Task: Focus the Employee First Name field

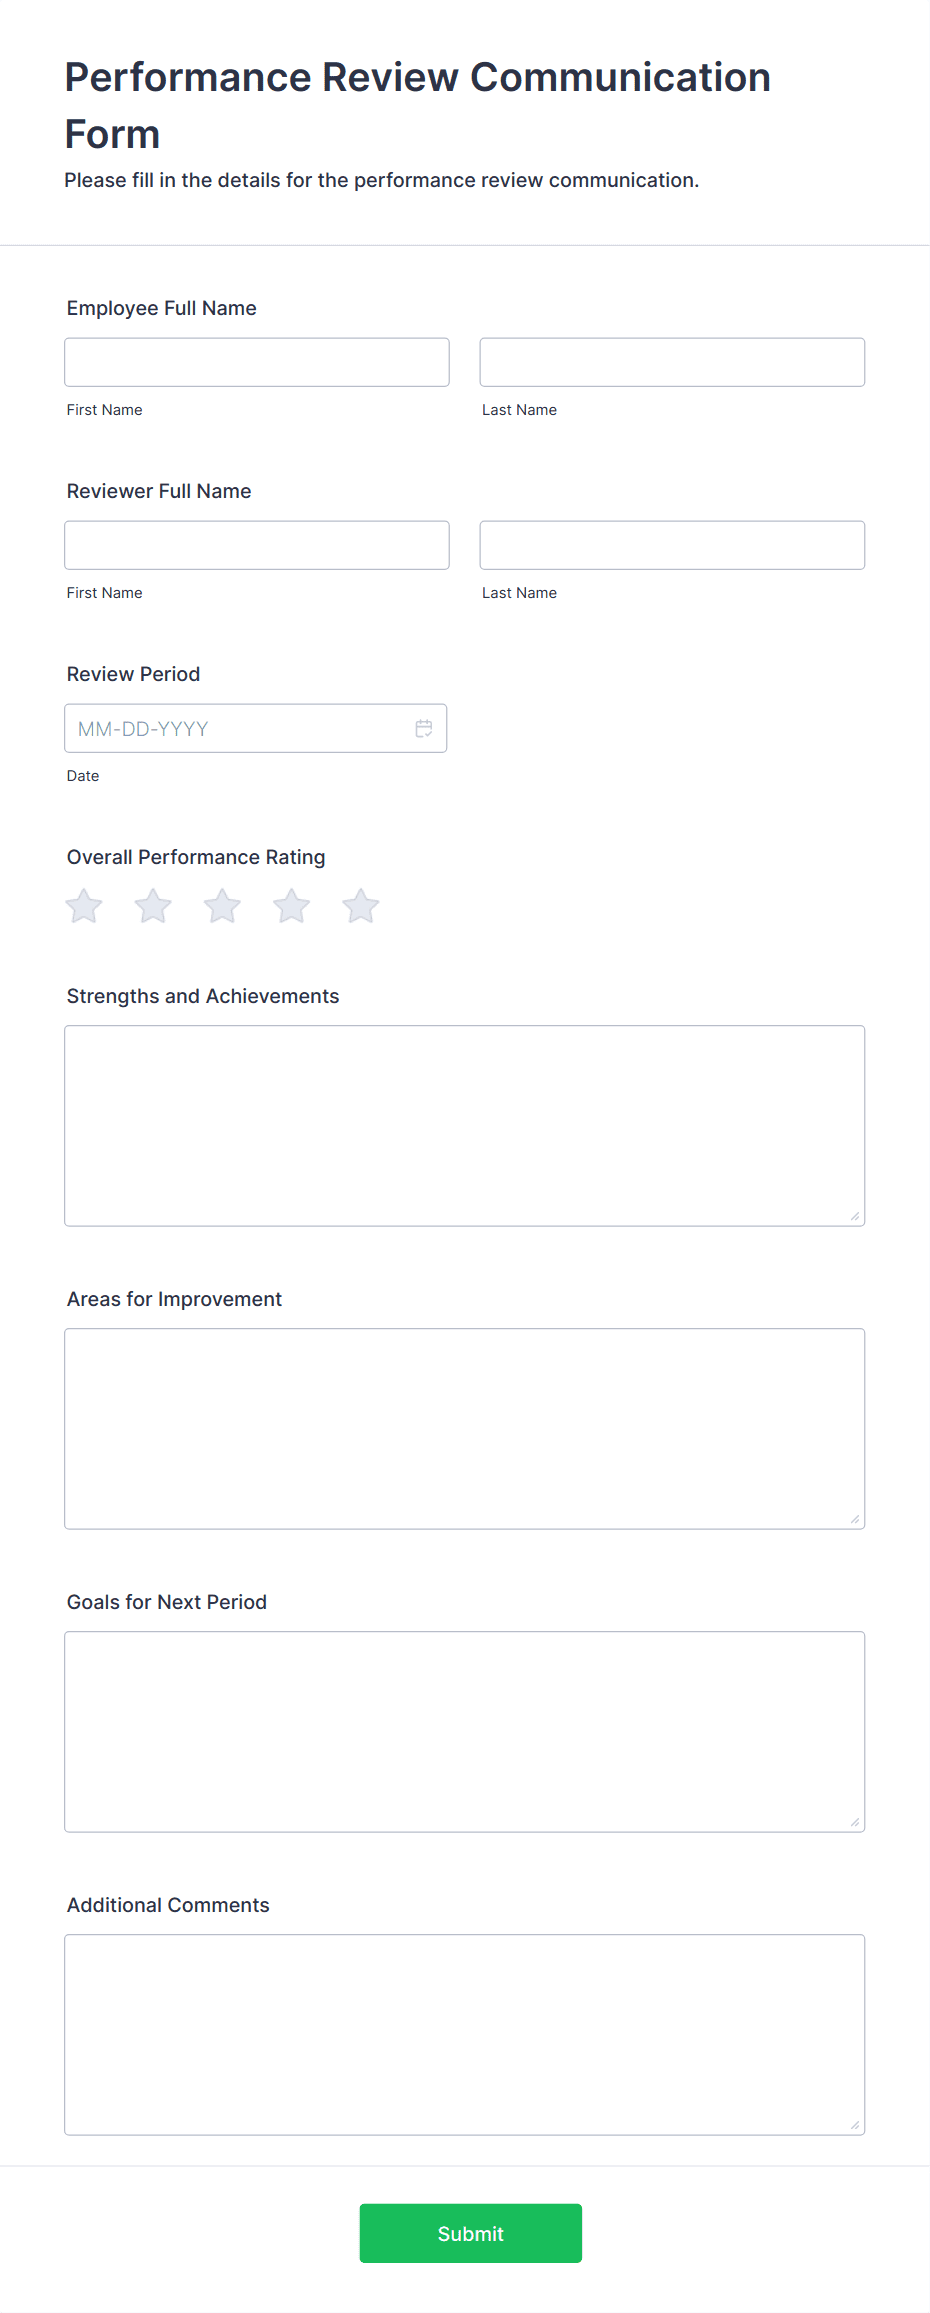Action: [257, 362]
